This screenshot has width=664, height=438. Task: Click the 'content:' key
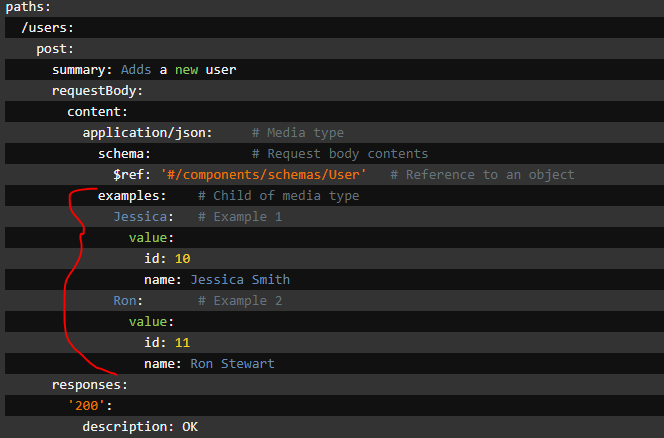click(97, 112)
